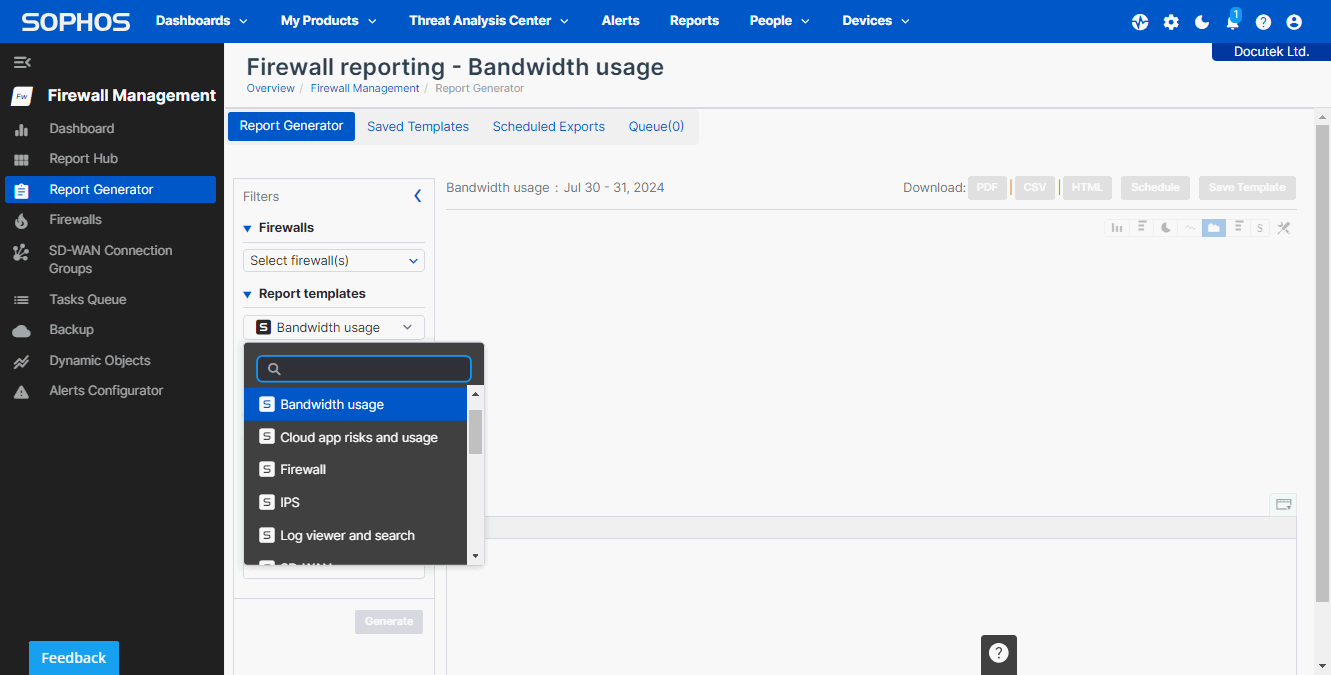Expand the People menu
Image resolution: width=1331 pixels, height=675 pixels.
pyautogui.click(x=780, y=20)
